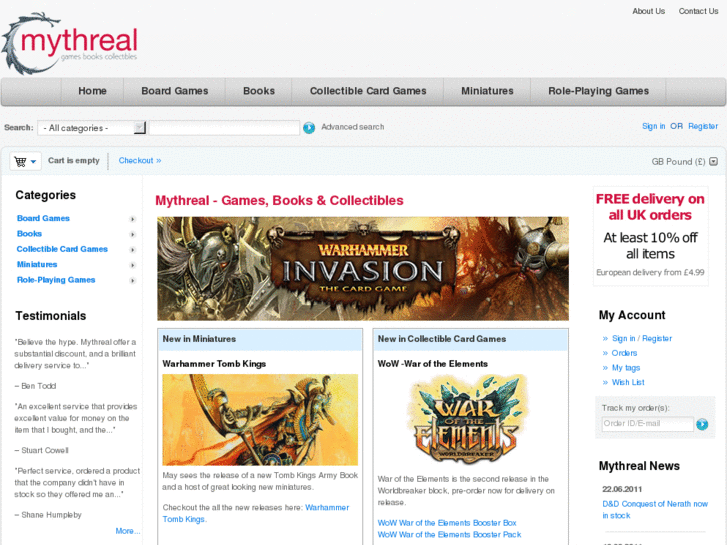This screenshot has height=545, width=727.
Task: Open Books navigation tab
Action: [259, 91]
